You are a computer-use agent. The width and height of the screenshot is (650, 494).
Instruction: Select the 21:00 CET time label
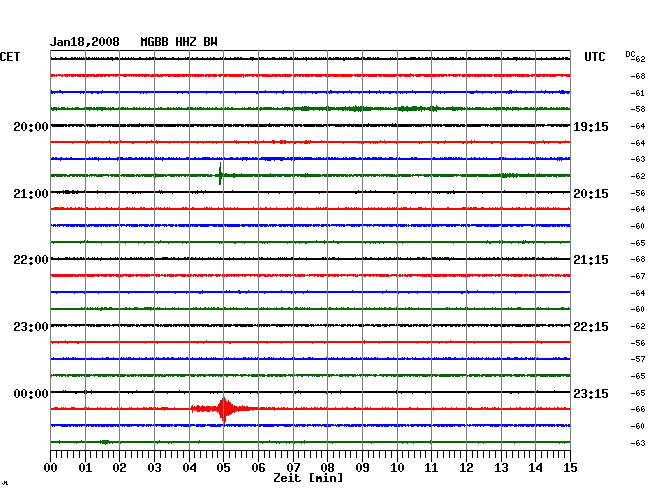[31, 194]
